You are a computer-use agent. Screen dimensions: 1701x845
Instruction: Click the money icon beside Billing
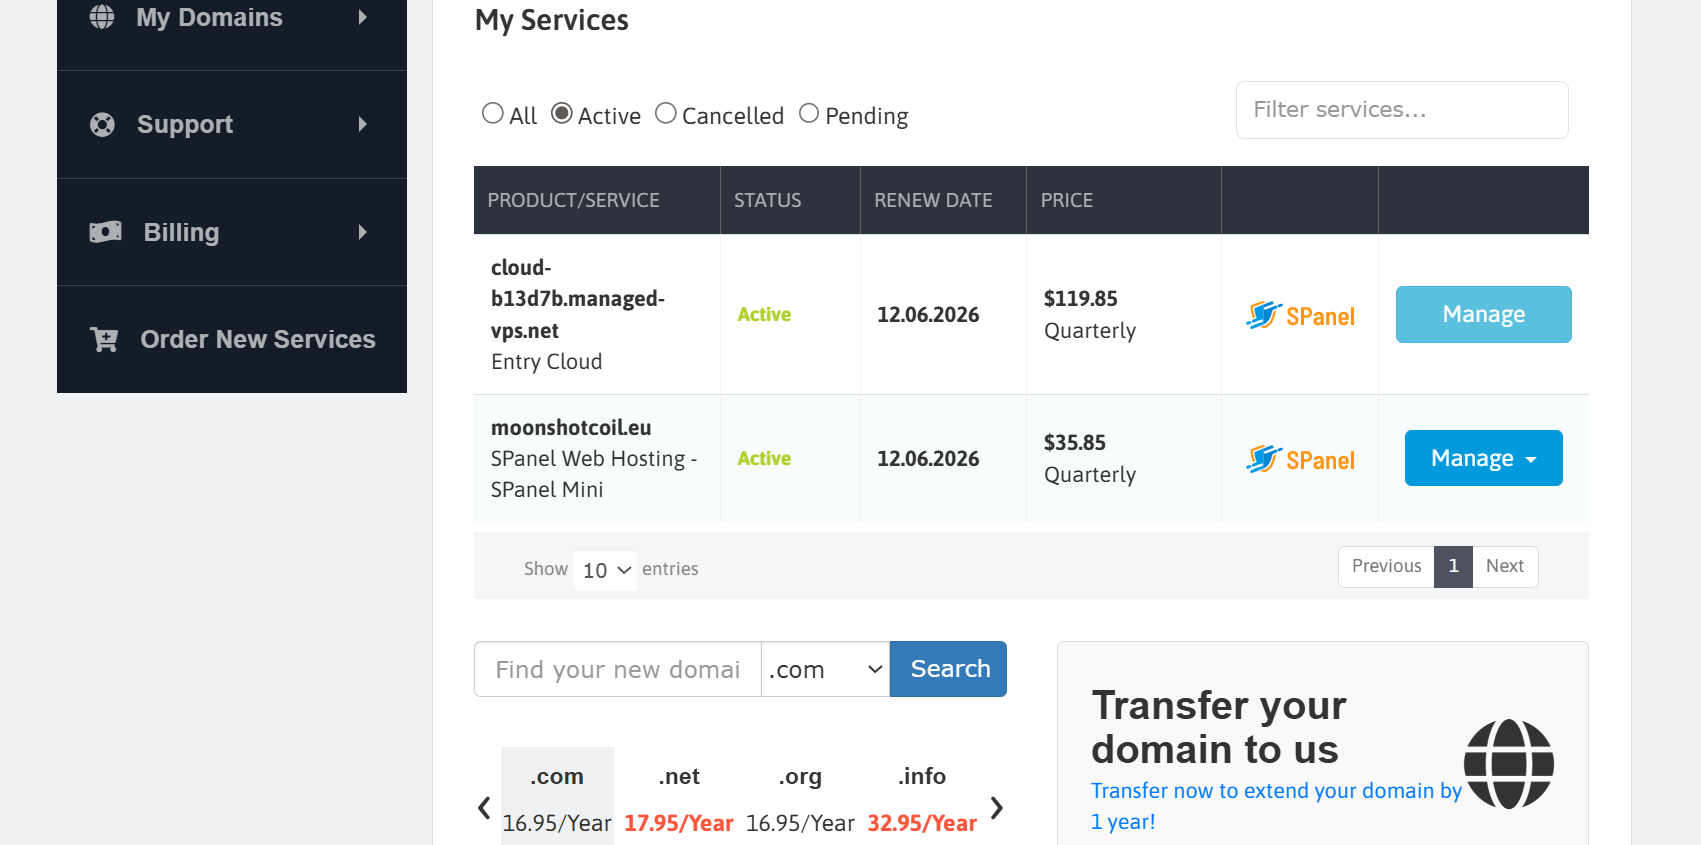tap(105, 232)
